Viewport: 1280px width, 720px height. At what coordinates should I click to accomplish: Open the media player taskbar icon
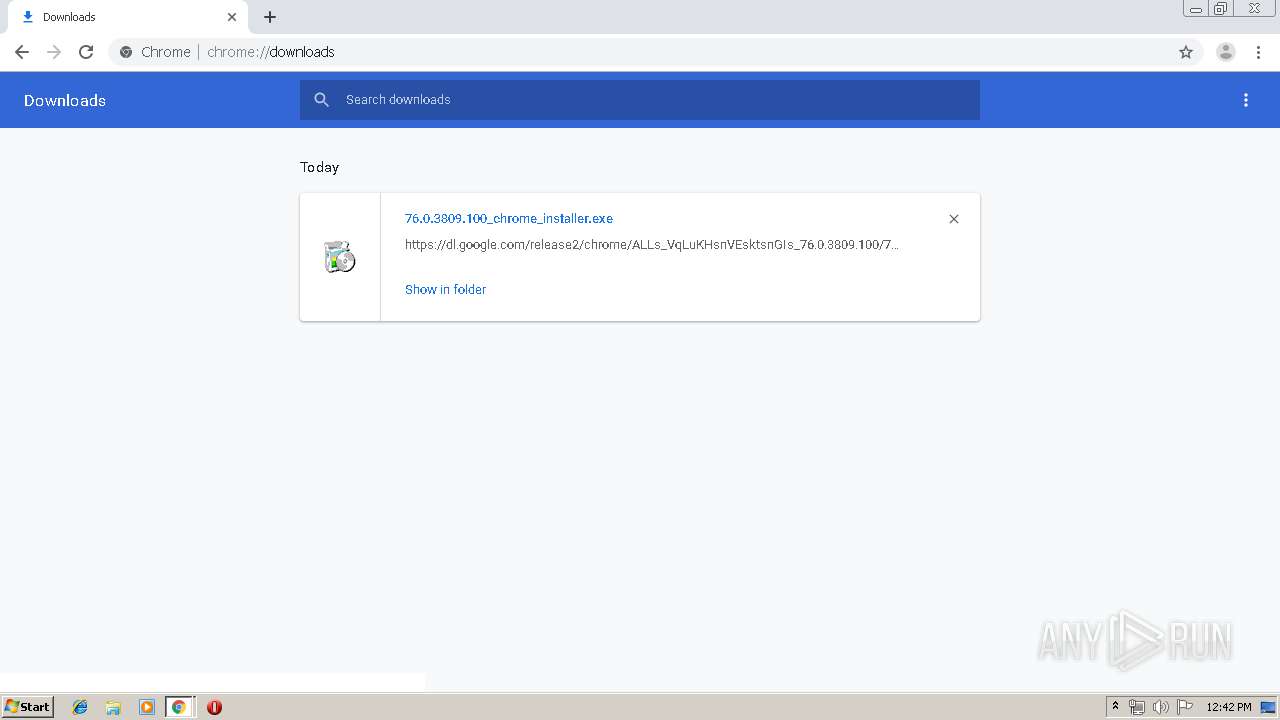pyautogui.click(x=146, y=707)
